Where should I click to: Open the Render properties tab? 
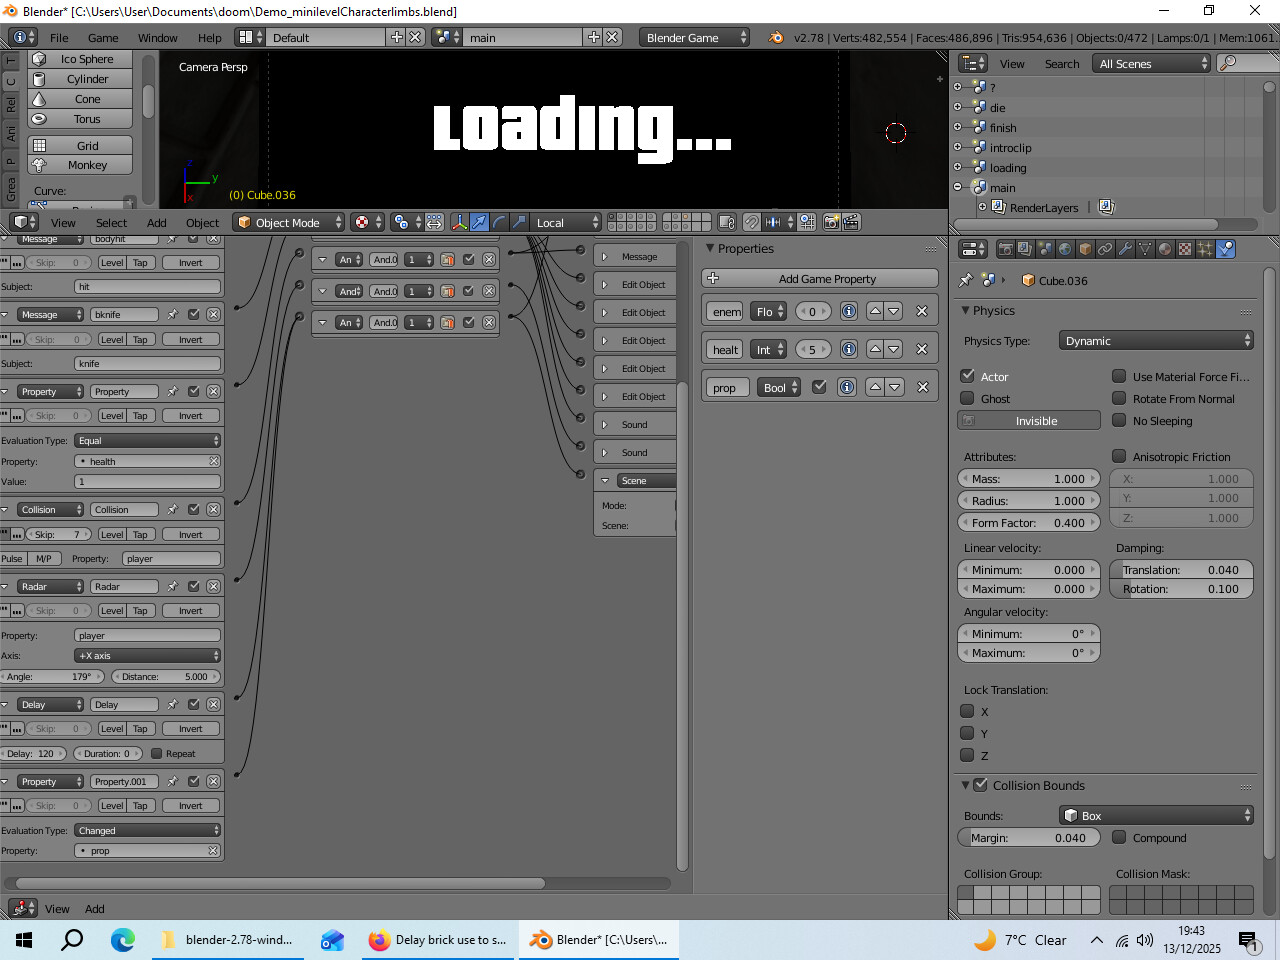[x=1006, y=249]
